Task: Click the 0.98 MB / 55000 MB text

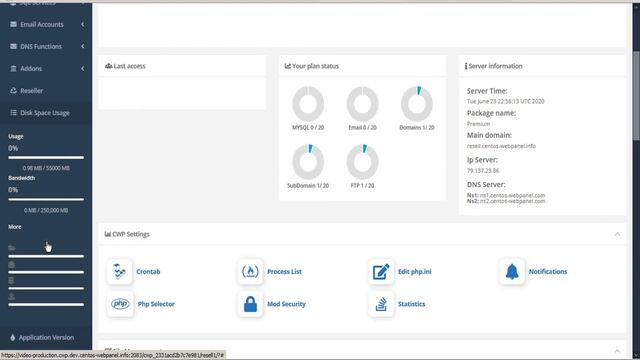Action: [46, 168]
